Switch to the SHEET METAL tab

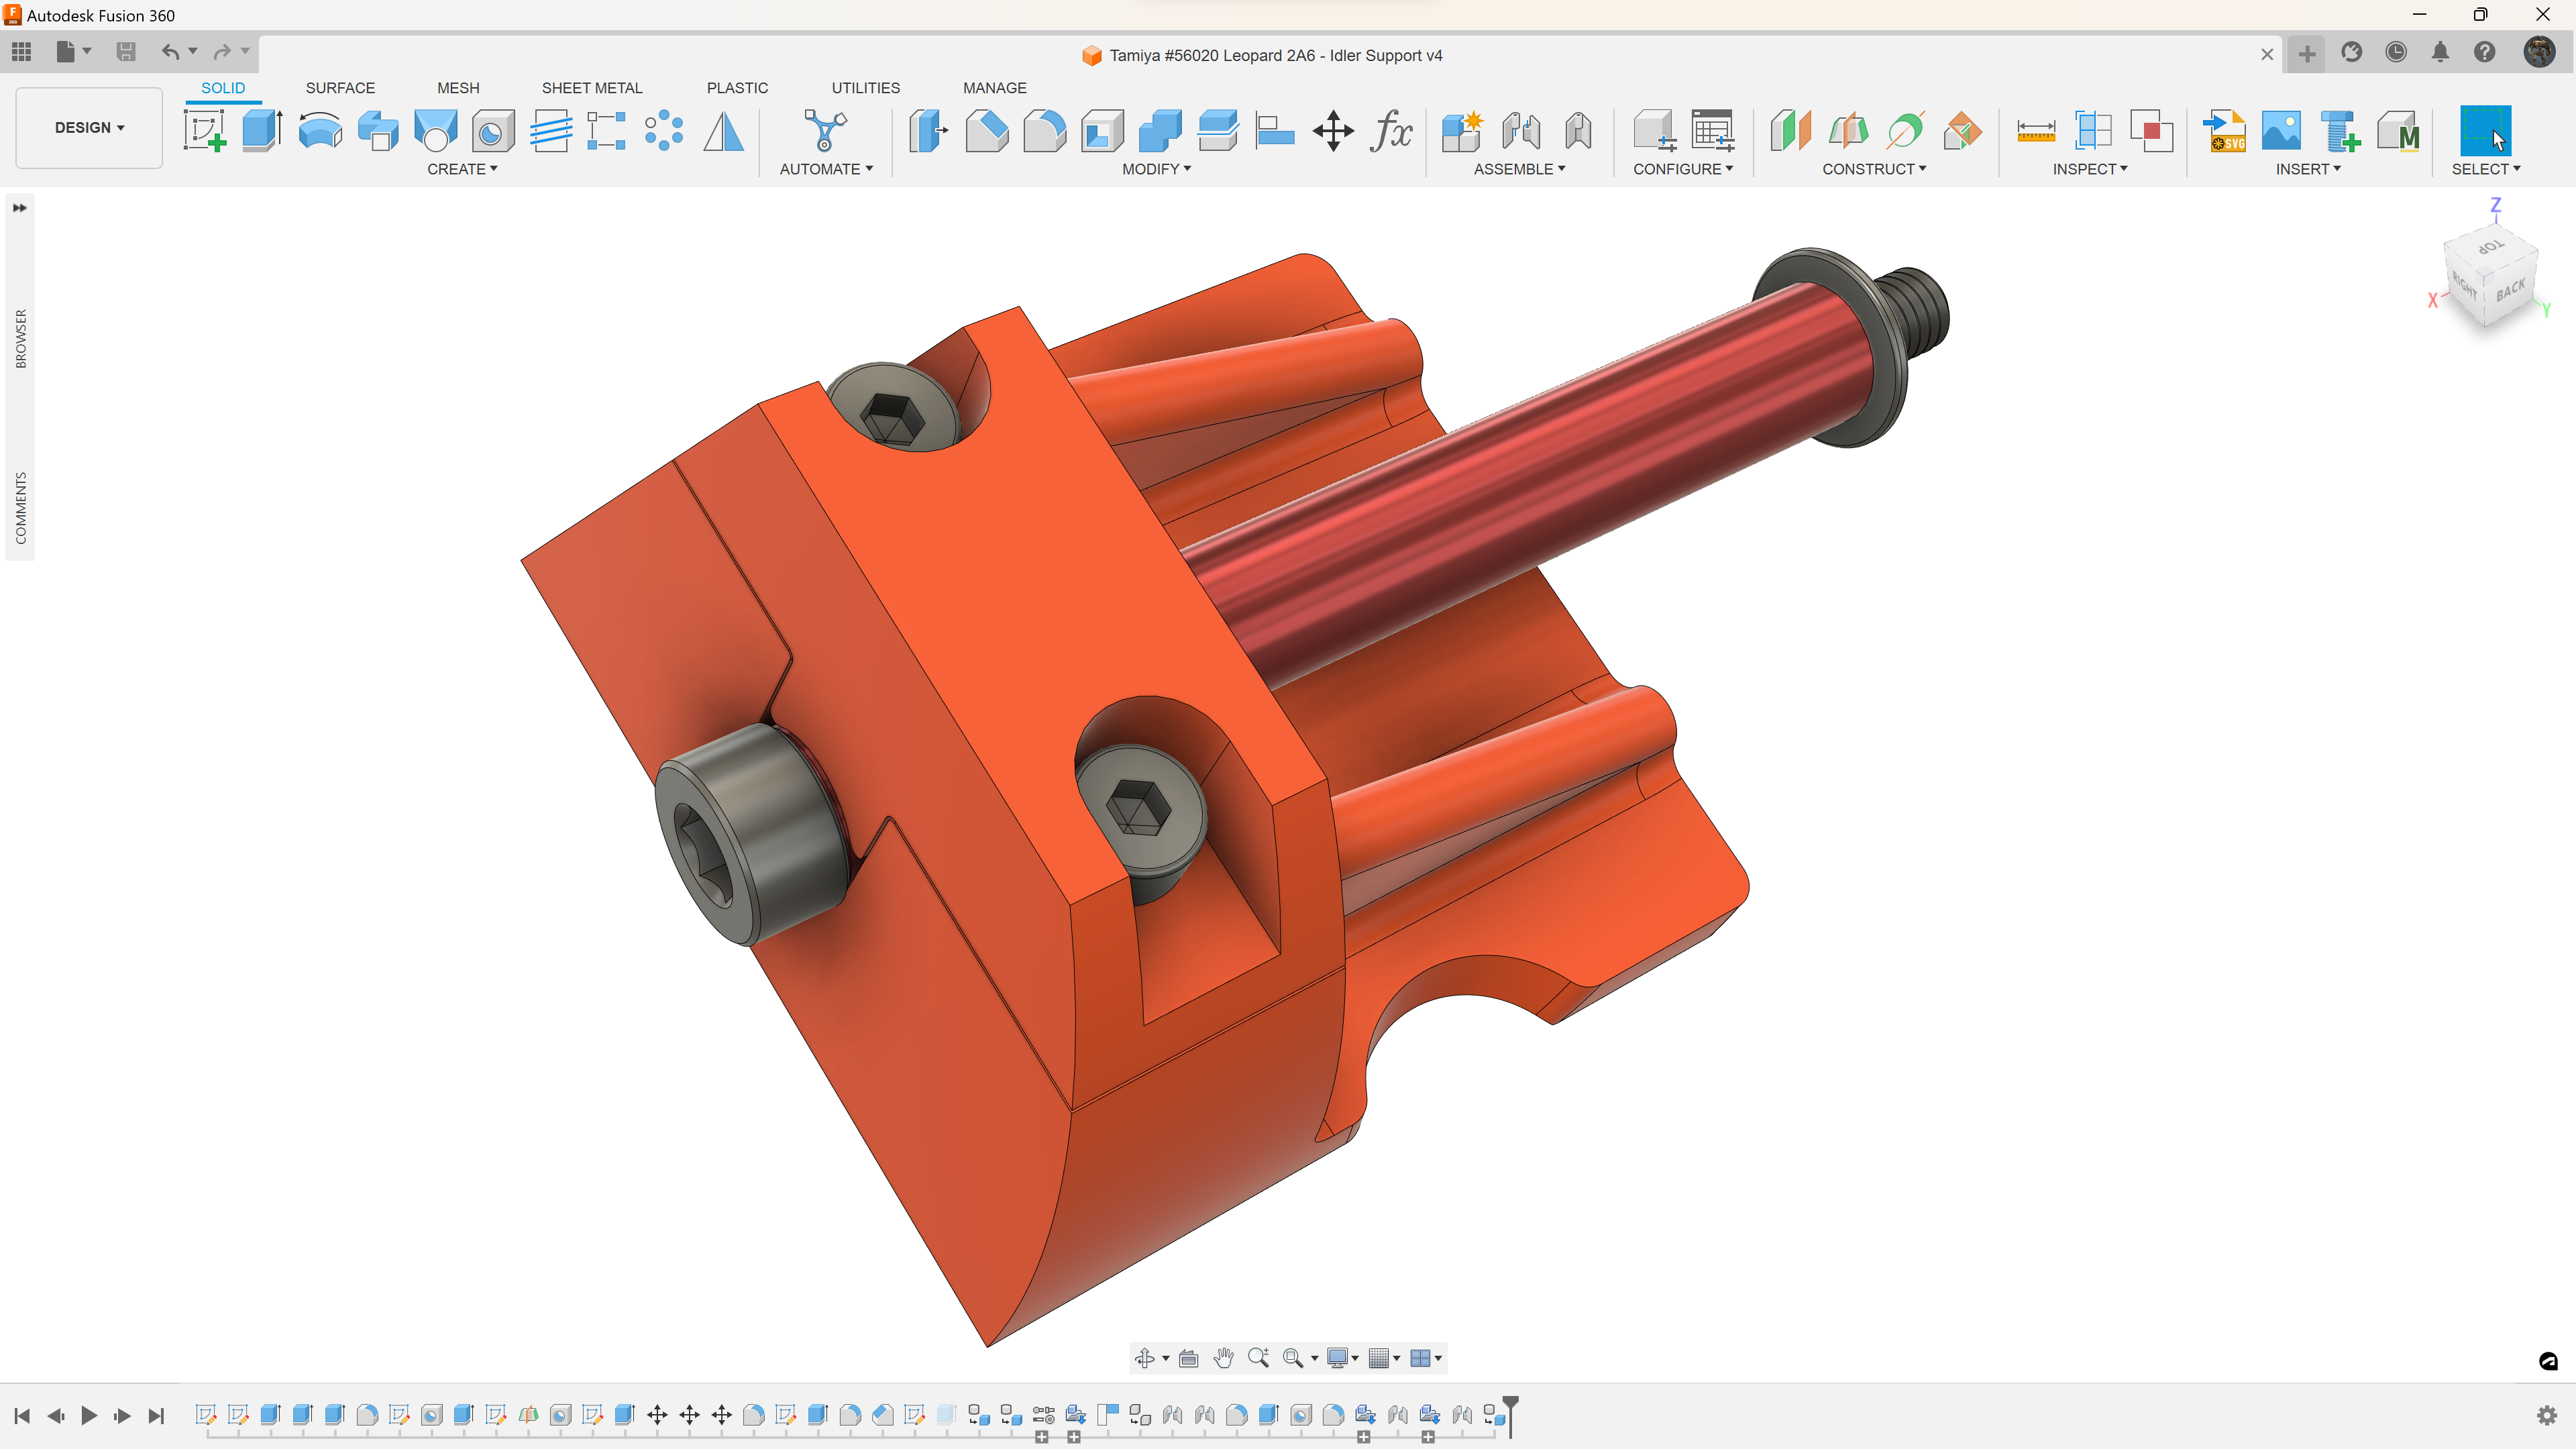click(592, 88)
